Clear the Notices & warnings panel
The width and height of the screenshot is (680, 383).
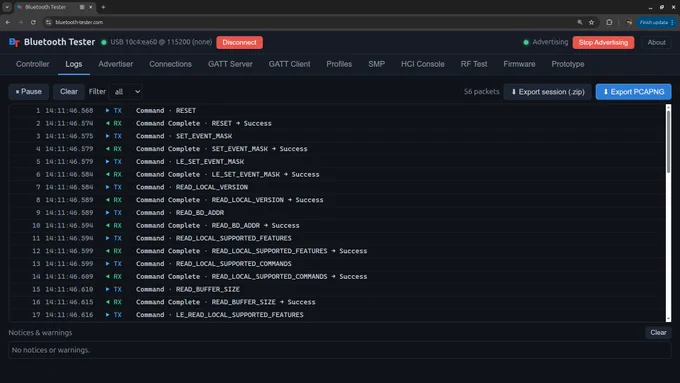pyautogui.click(x=658, y=333)
